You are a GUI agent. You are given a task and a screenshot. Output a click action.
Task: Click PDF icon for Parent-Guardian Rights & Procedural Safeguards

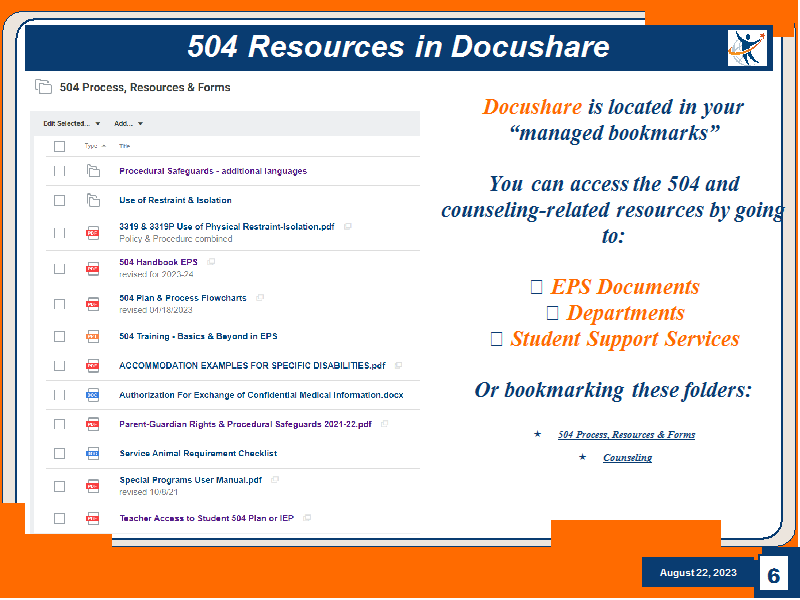coord(92,424)
